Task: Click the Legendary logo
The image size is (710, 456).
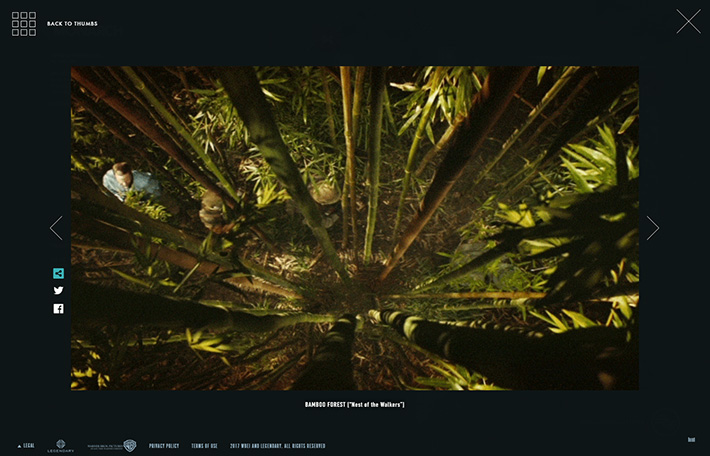Action: click(x=61, y=446)
